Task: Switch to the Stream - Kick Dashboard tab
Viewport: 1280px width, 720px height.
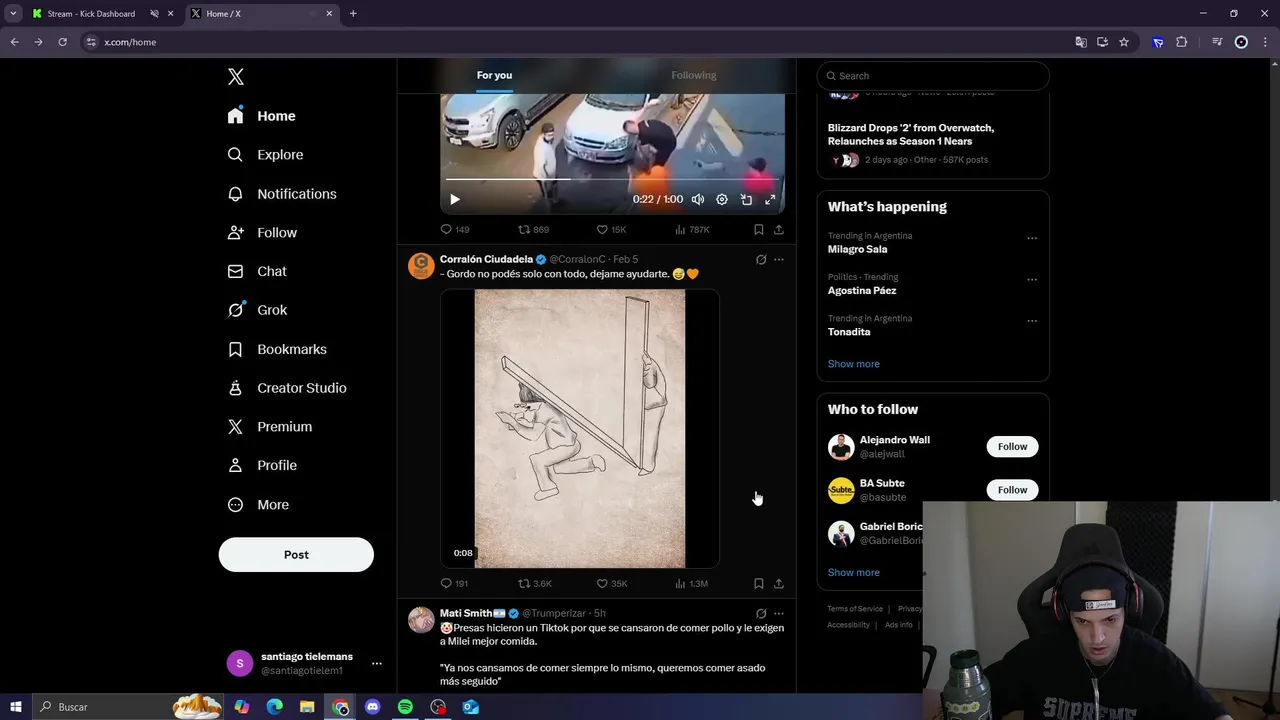Action: 91,14
